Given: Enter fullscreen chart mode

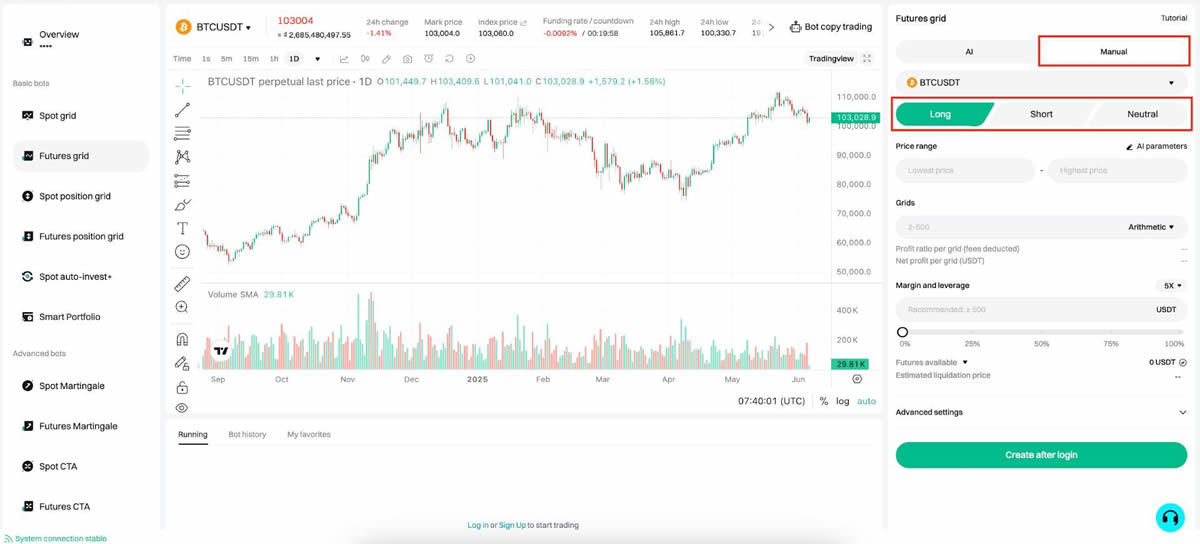Looking at the screenshot, I should (867, 59).
